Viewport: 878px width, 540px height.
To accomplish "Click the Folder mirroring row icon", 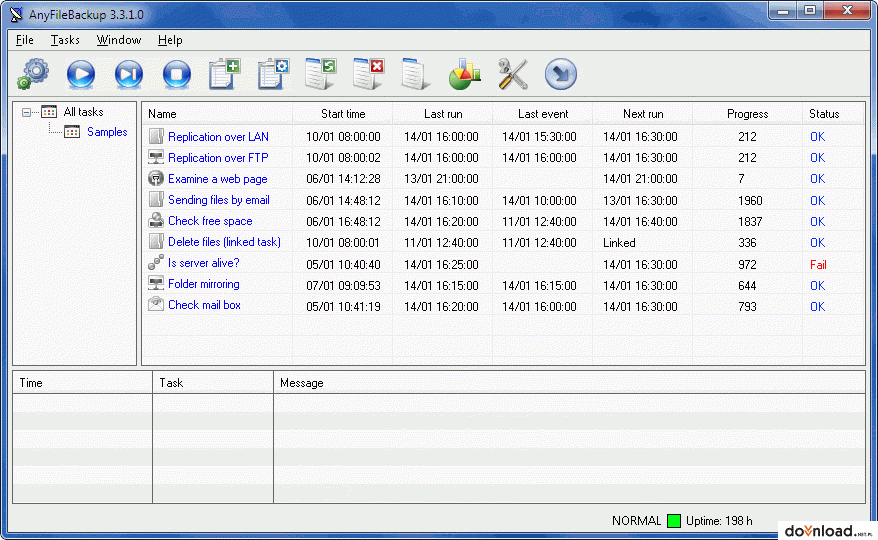I will [156, 283].
